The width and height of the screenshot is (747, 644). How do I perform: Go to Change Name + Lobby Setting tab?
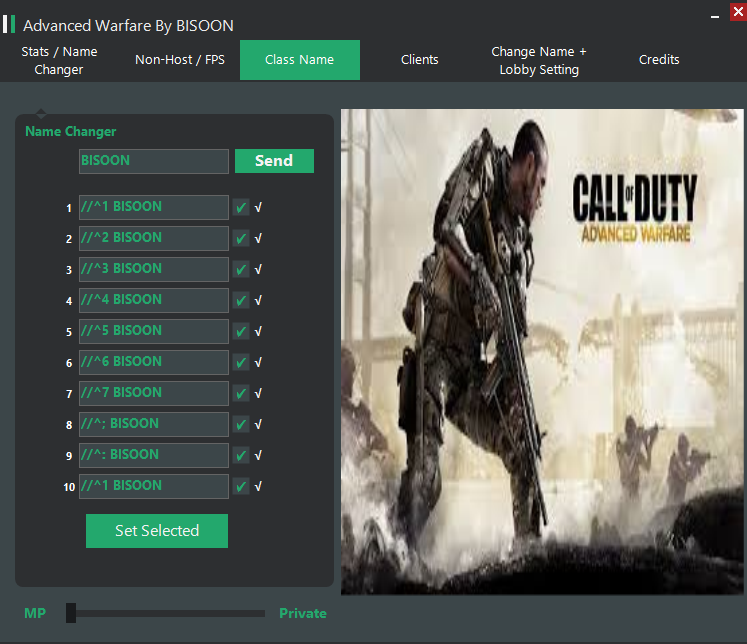coord(539,60)
